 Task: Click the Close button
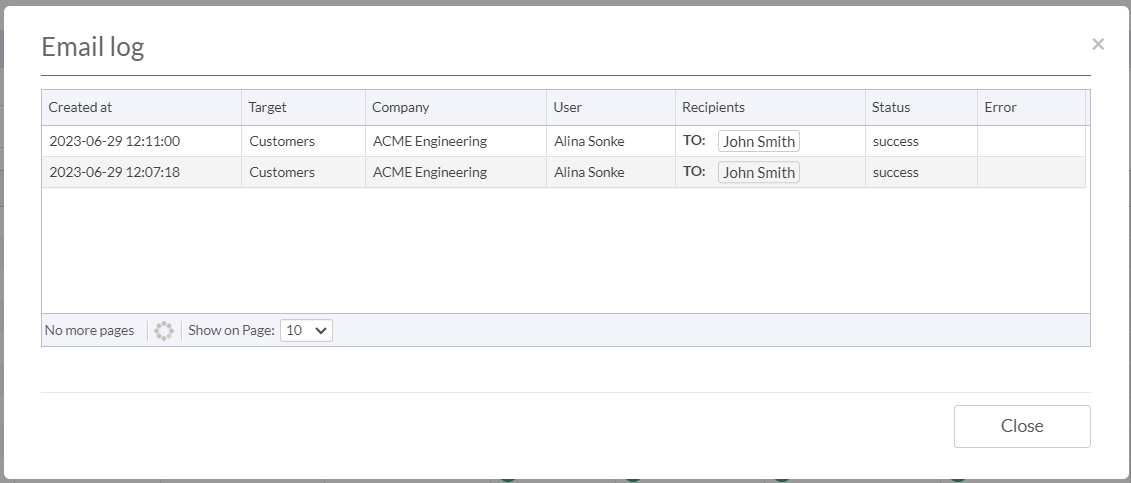[x=1022, y=426]
